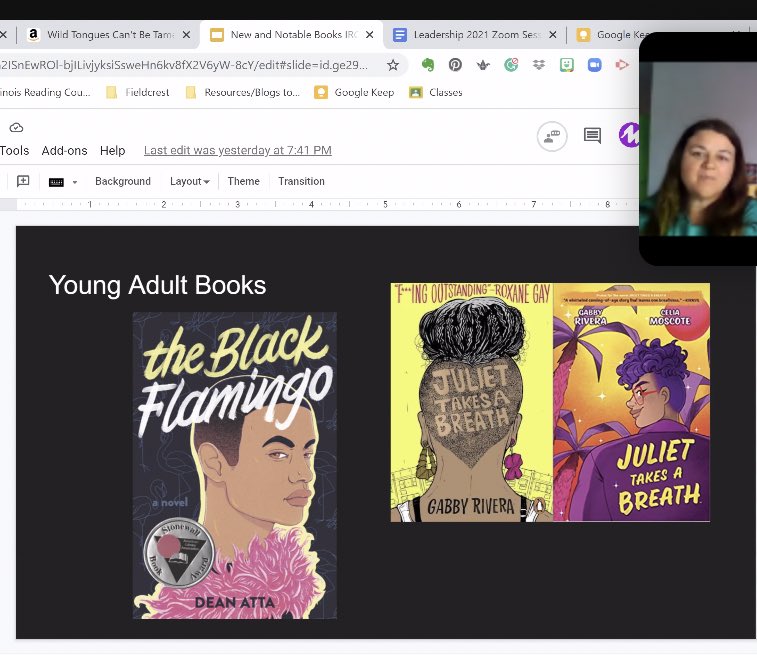Screen dimensions: 757x655
Task: Click the bookmark star in address bar
Action: [x=393, y=65]
